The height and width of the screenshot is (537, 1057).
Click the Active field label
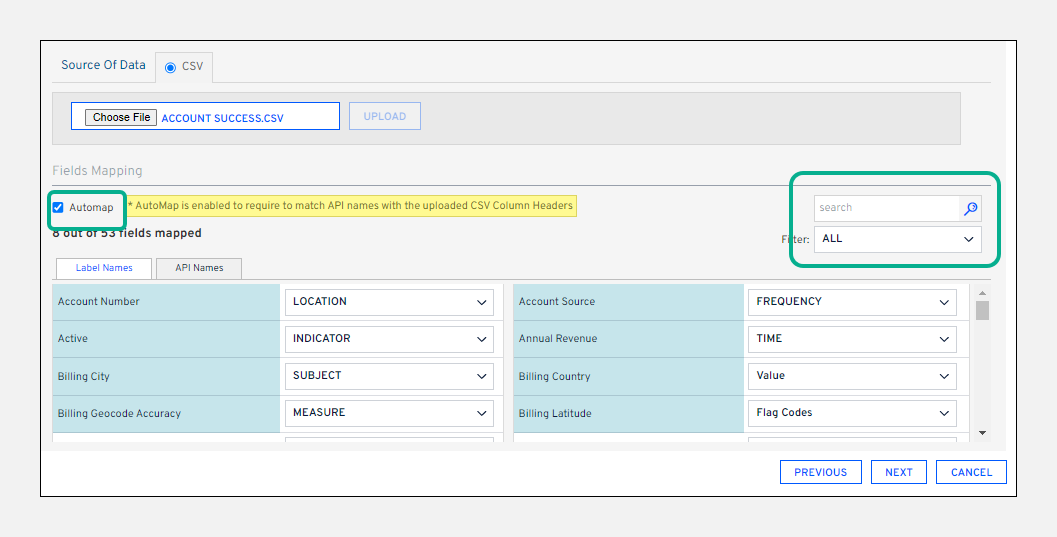(73, 339)
